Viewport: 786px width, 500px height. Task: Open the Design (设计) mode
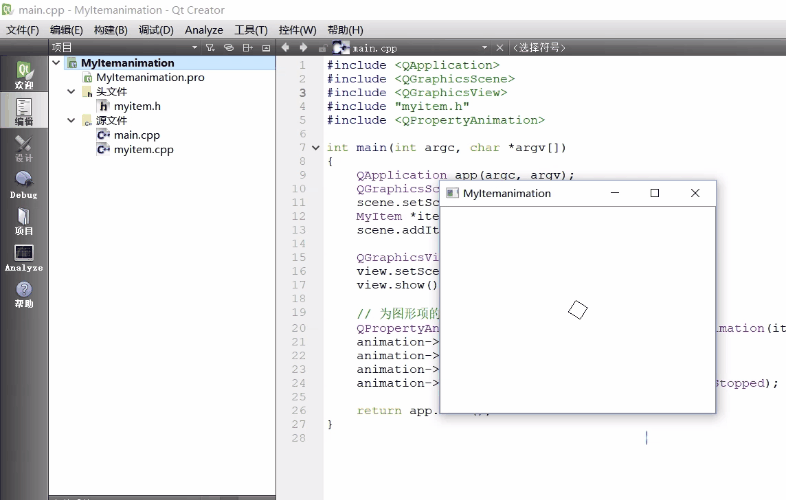click(24, 148)
